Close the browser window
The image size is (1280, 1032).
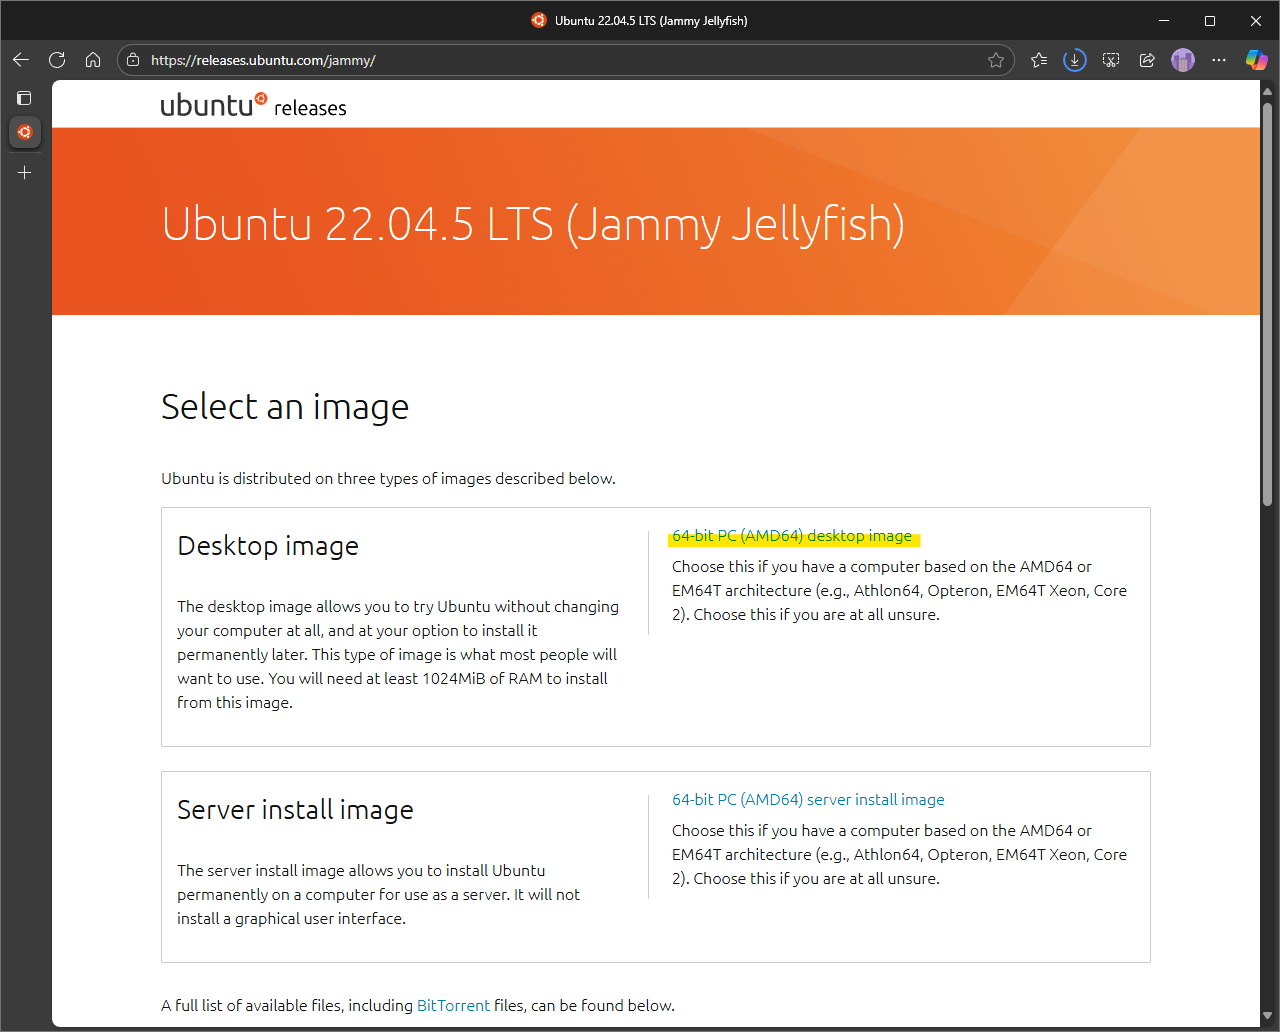(1256, 20)
